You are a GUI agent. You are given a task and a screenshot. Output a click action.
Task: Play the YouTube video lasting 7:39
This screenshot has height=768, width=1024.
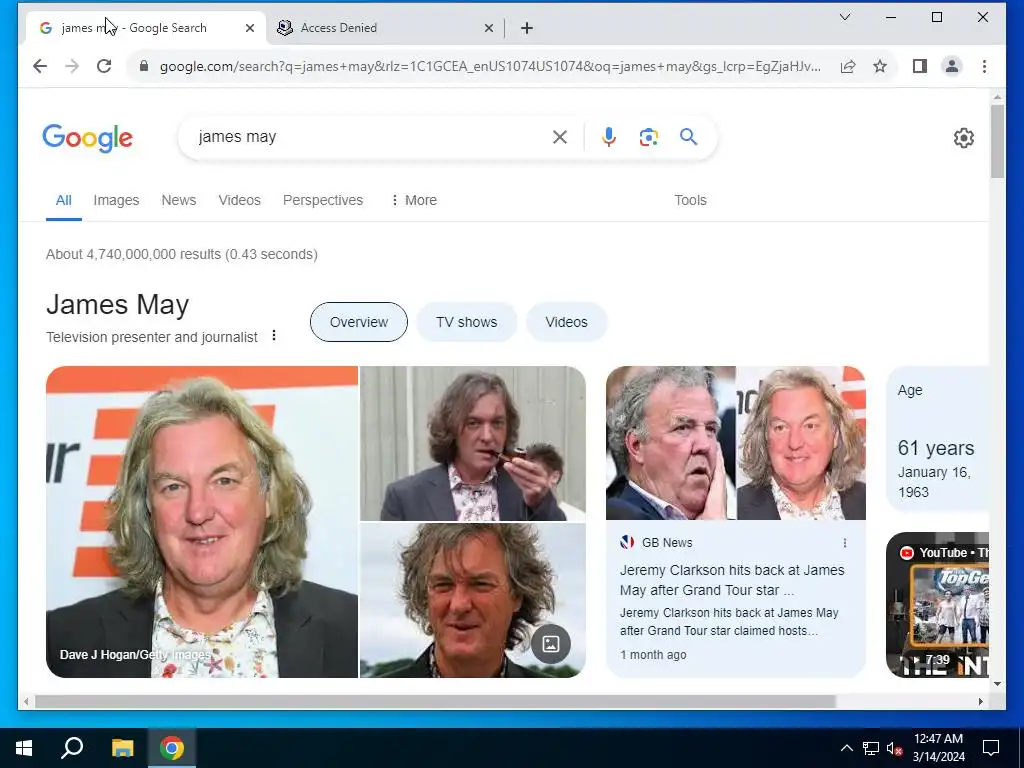pyautogui.click(x=937, y=605)
